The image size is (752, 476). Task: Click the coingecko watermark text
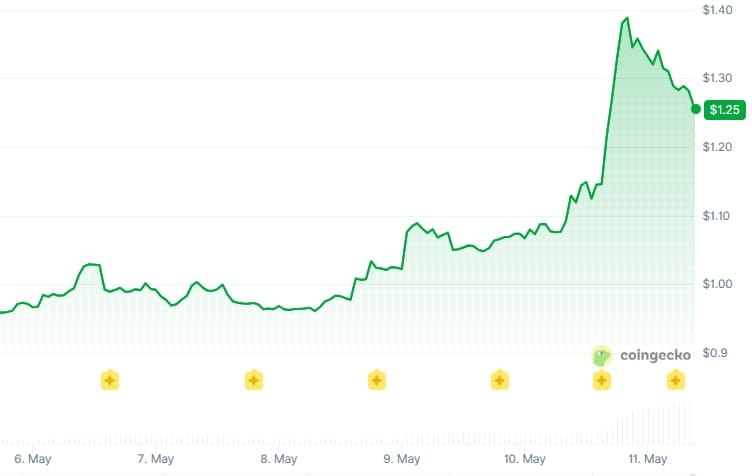pos(655,355)
